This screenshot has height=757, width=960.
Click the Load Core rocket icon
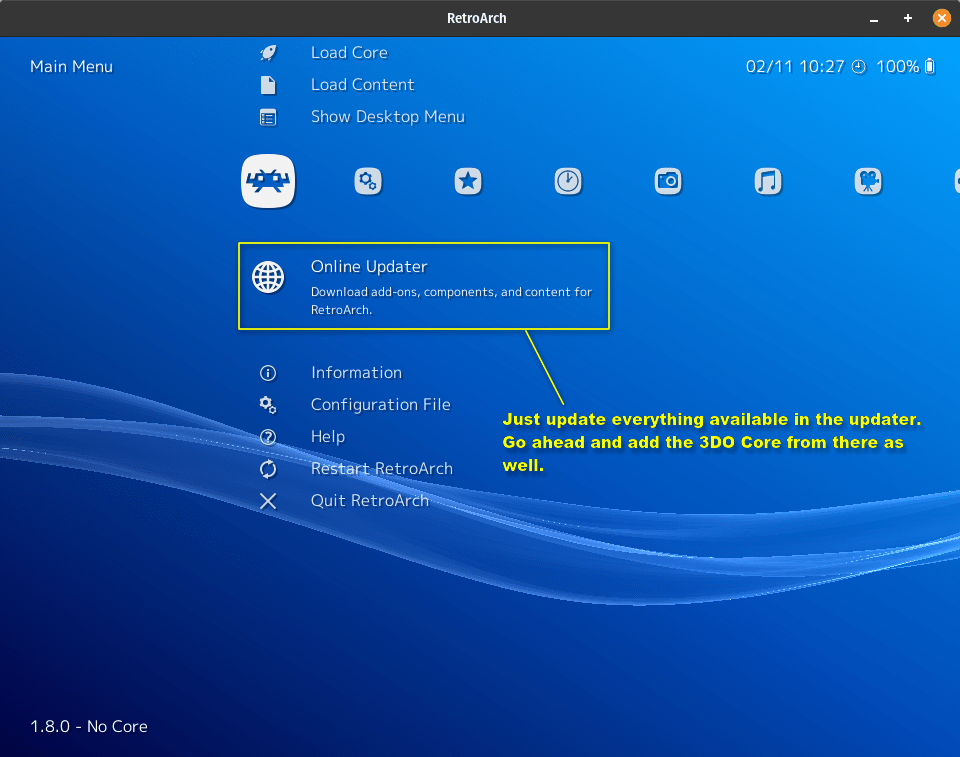click(x=268, y=53)
